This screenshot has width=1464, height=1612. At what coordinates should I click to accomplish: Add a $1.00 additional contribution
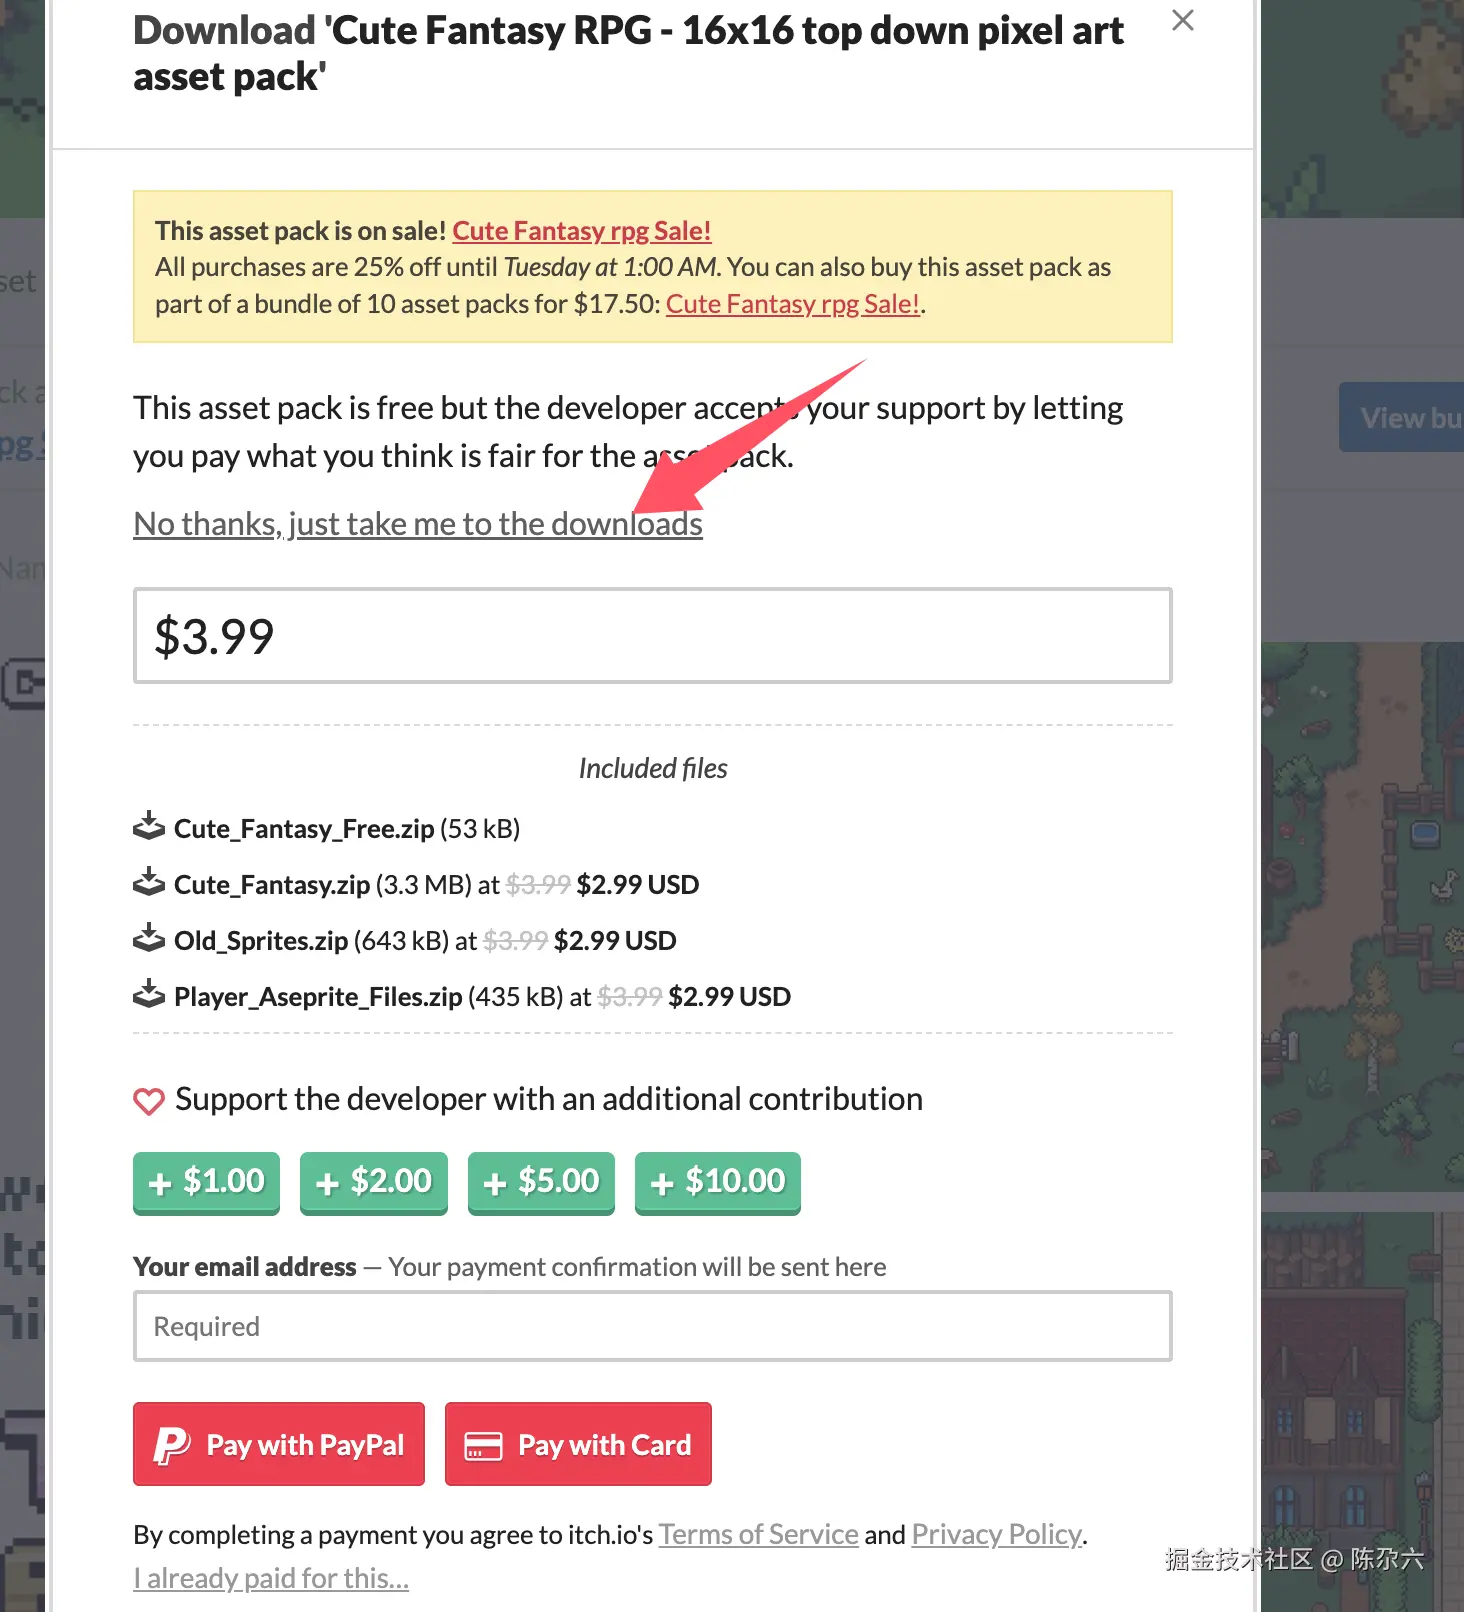tap(206, 1182)
